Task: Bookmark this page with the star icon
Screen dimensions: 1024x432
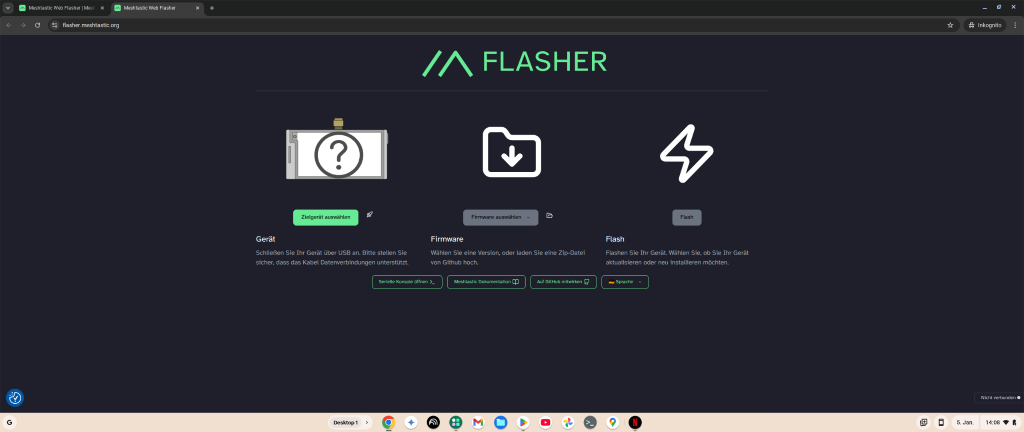Action: (x=950, y=25)
